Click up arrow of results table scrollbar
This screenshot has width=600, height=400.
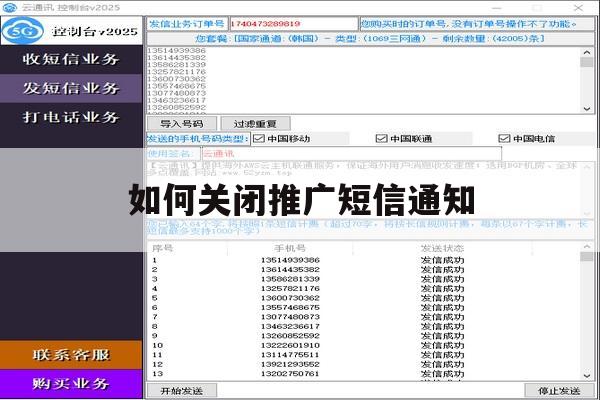coord(587,247)
